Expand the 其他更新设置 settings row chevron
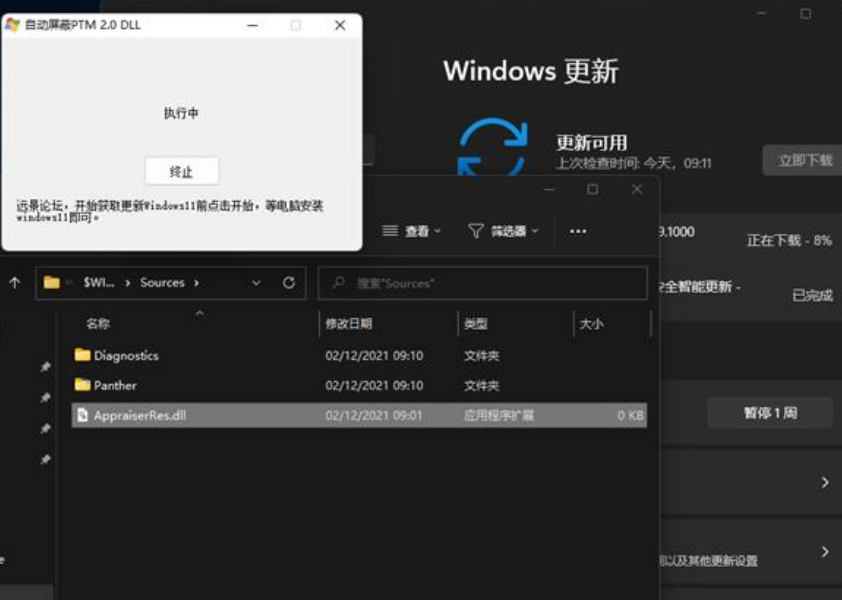The width and height of the screenshot is (842, 600). point(828,551)
